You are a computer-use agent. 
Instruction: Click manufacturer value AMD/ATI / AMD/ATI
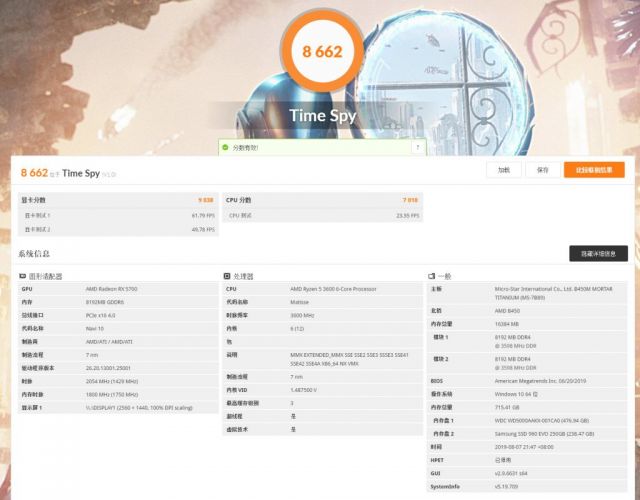pyautogui.click(x=109, y=342)
